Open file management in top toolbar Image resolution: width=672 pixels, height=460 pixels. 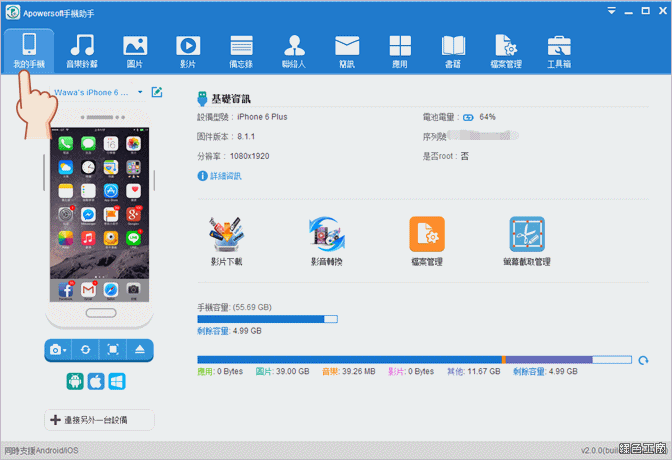coord(506,51)
